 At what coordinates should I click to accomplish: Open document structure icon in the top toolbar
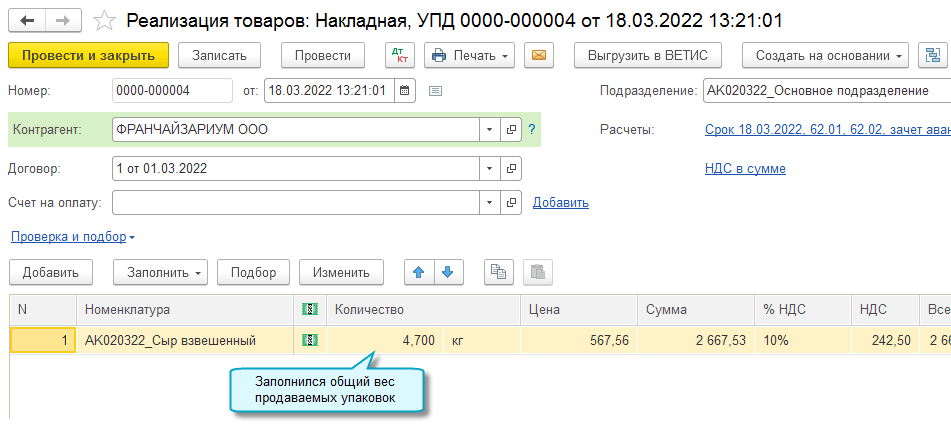point(932,55)
